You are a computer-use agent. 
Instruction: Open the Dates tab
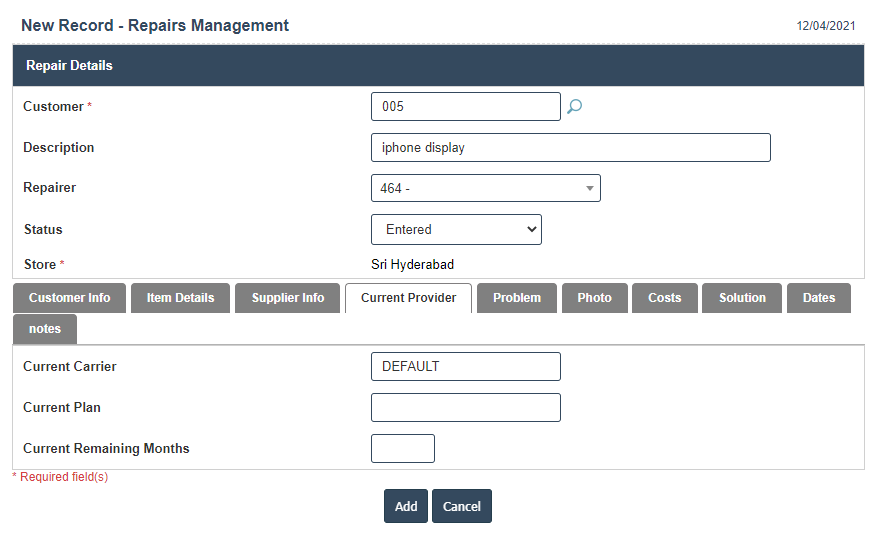coord(818,298)
